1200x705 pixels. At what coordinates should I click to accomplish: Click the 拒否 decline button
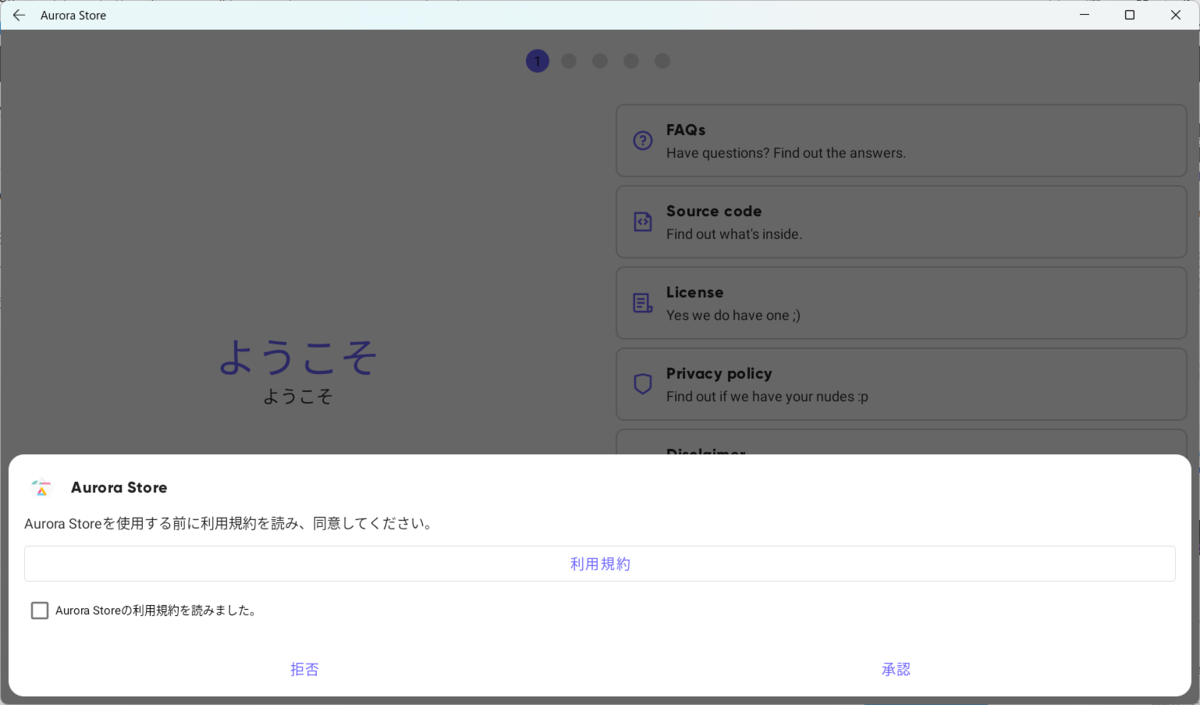click(x=305, y=669)
